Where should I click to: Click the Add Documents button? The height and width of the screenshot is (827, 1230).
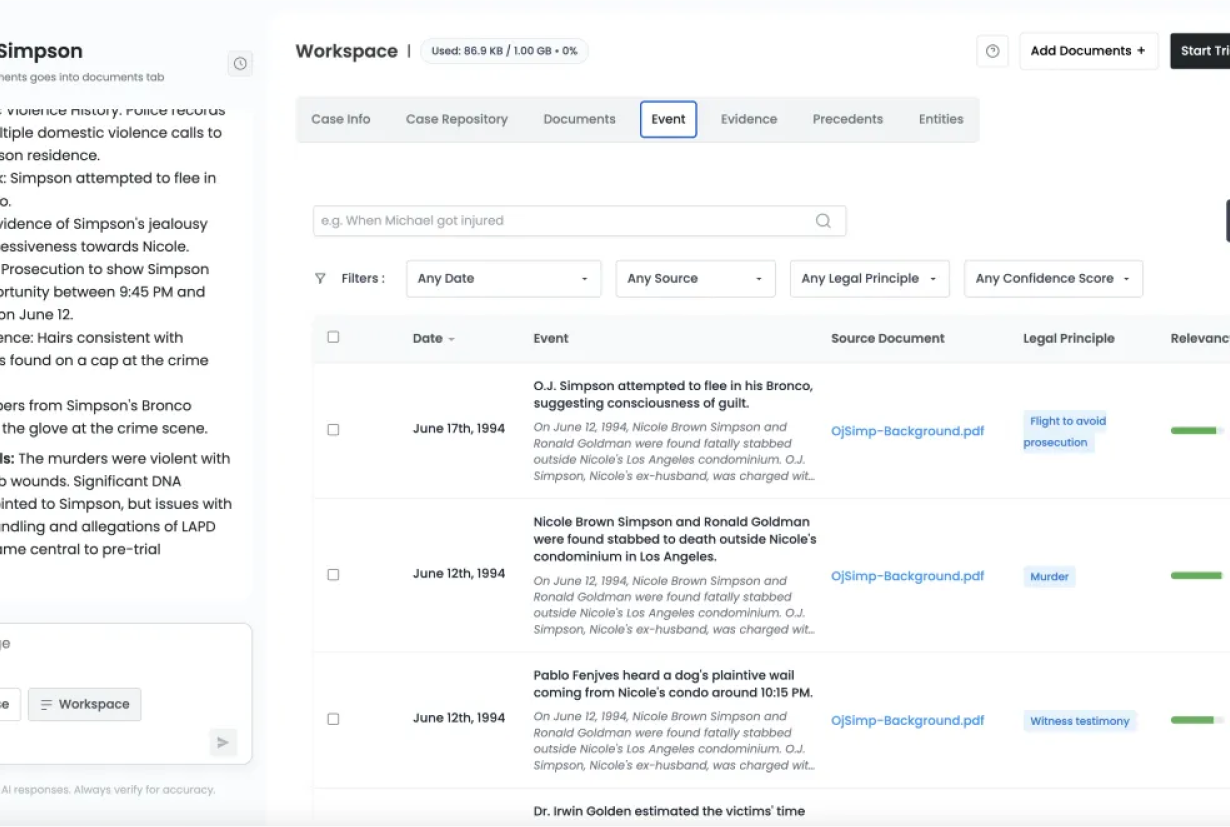pyautogui.click(x=1089, y=51)
